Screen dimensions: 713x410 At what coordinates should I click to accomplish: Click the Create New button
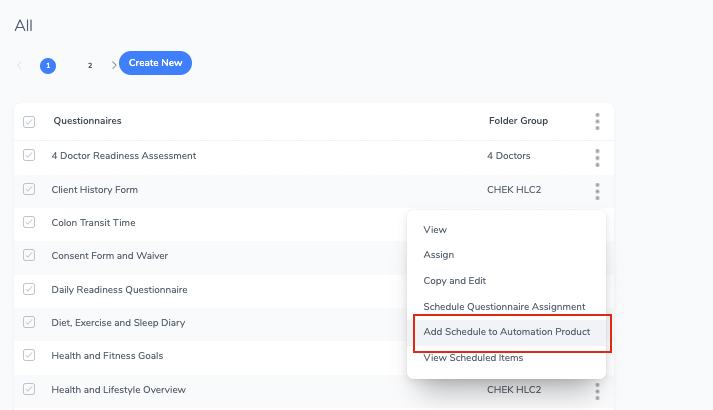[156, 63]
